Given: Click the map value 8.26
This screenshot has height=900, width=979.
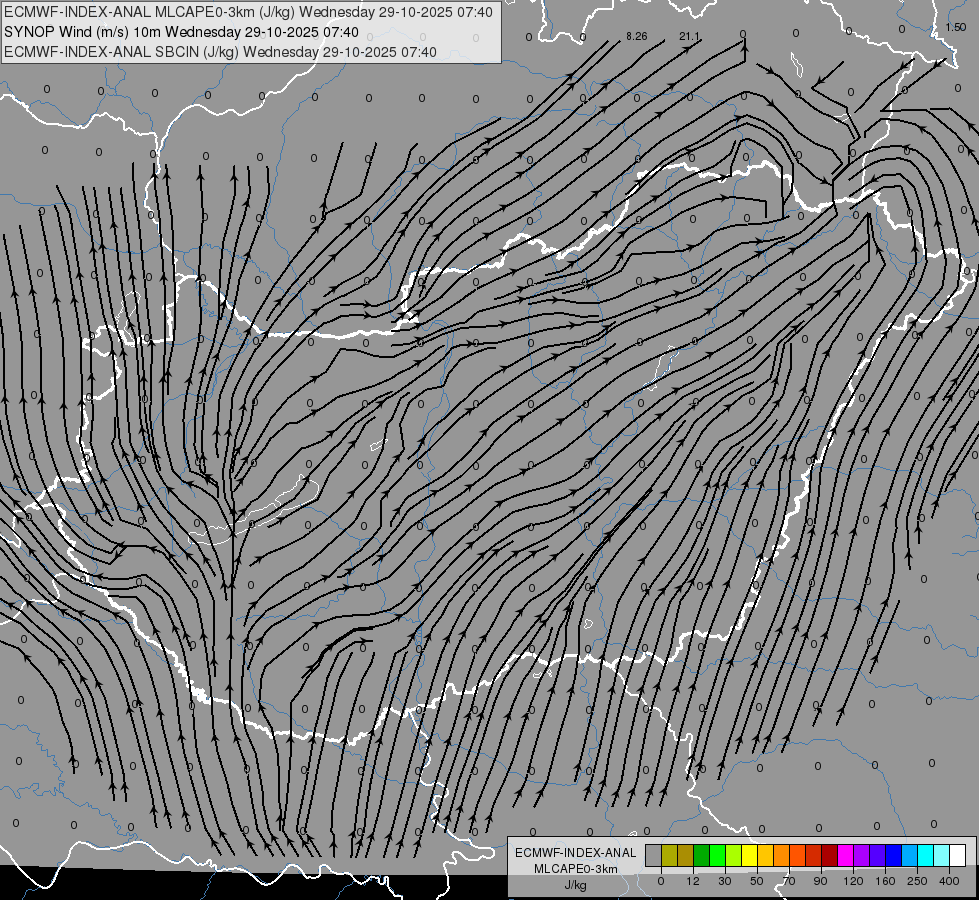Looking at the screenshot, I should [x=637, y=36].
